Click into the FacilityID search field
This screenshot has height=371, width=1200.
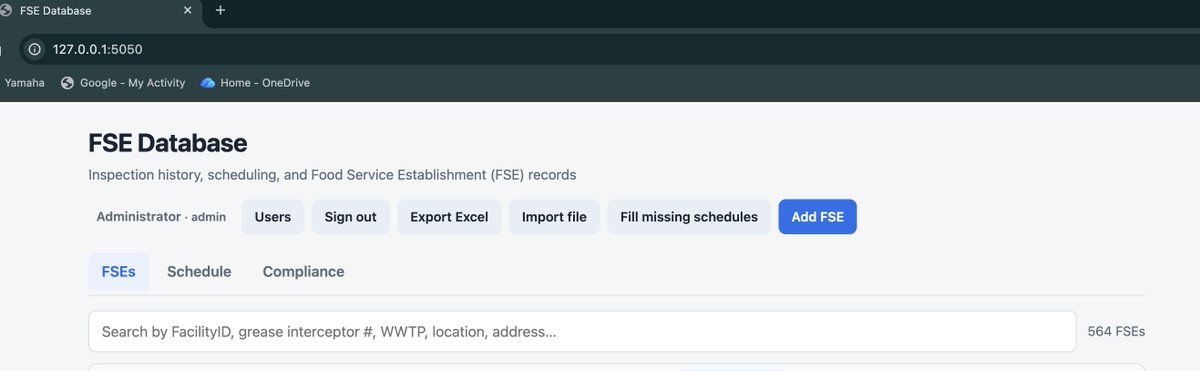pyautogui.click(x=583, y=331)
